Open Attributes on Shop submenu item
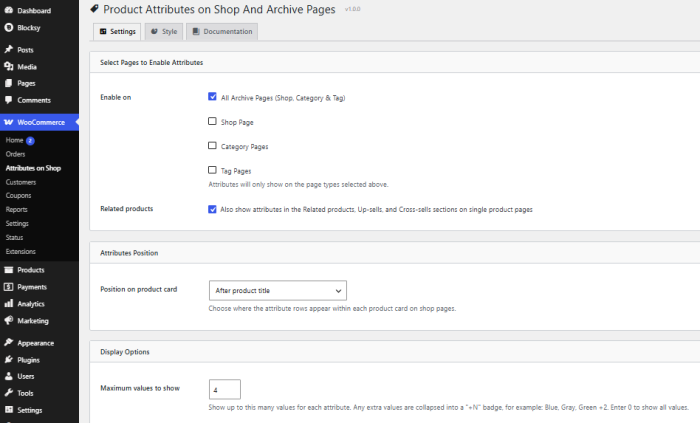This screenshot has height=423, width=700. [33, 168]
